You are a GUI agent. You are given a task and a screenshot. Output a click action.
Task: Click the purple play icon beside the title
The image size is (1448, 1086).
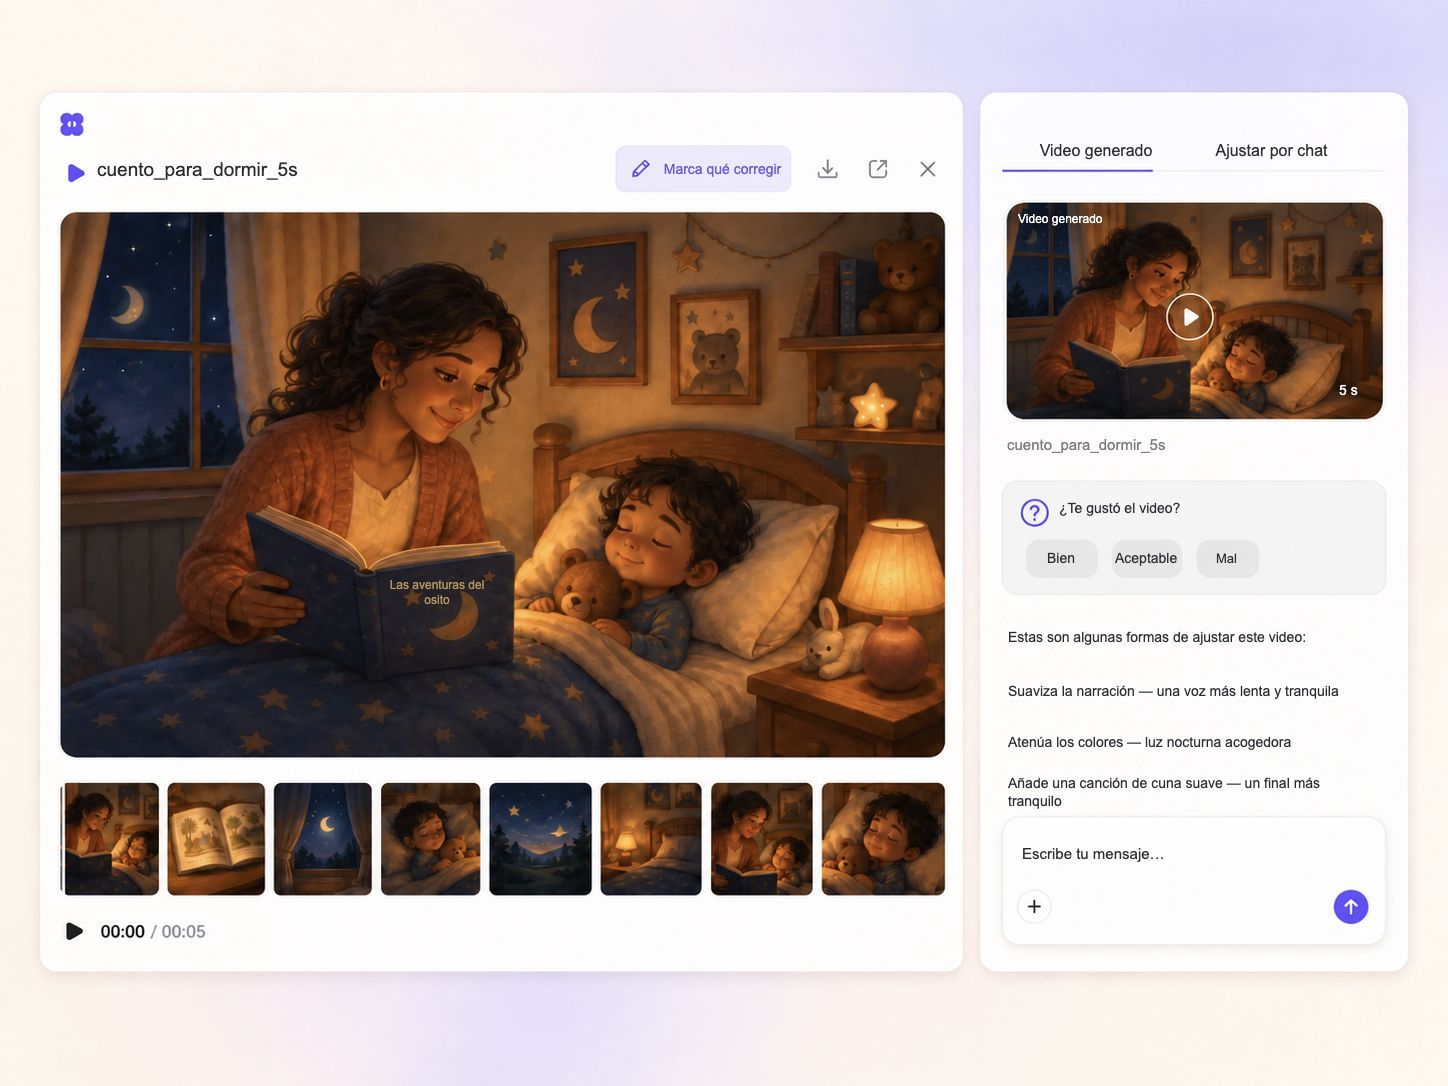(75, 173)
